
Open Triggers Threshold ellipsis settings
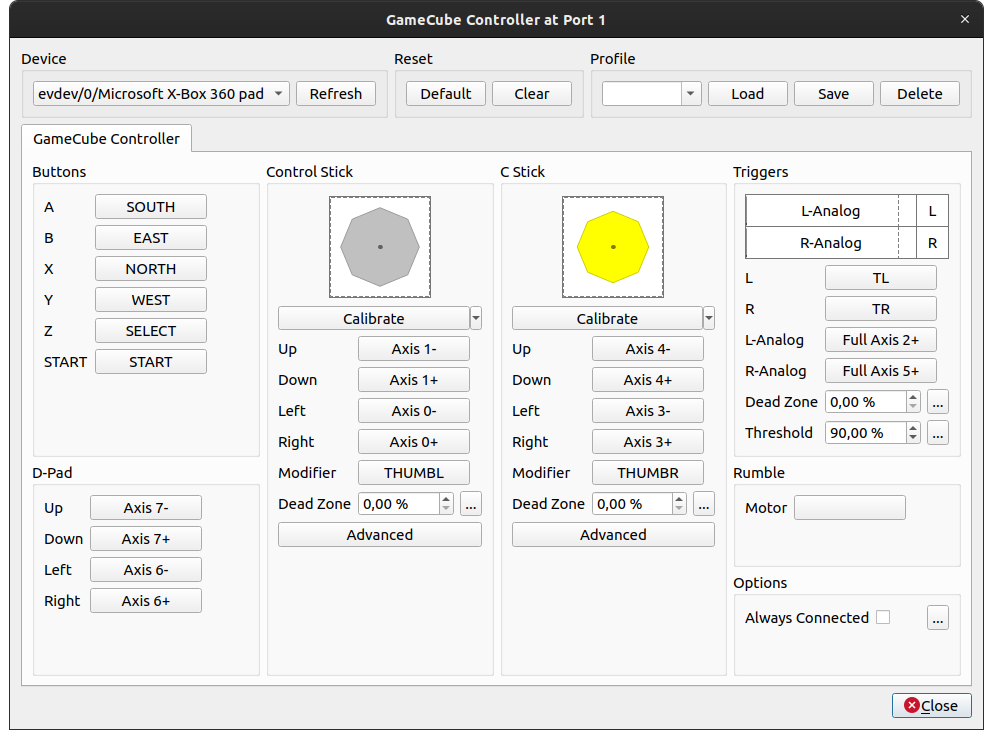pos(937,433)
